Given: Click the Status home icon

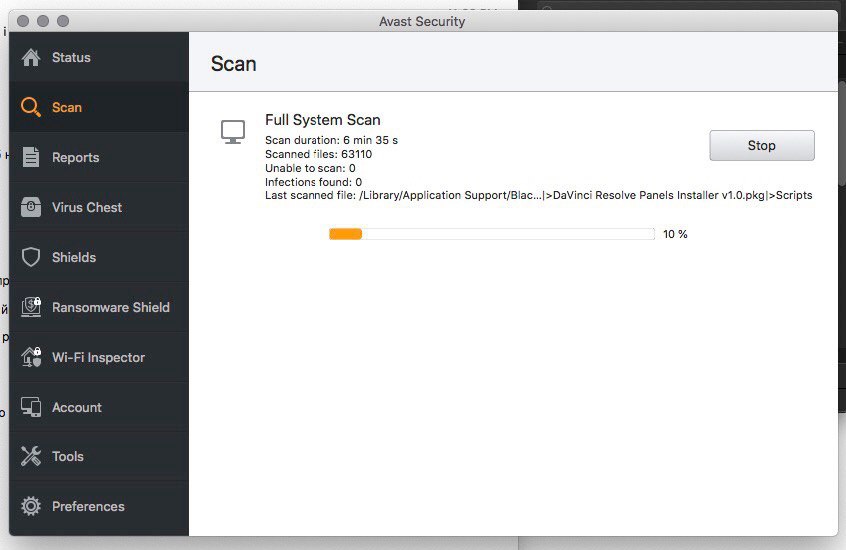Looking at the screenshot, I should click(x=31, y=57).
